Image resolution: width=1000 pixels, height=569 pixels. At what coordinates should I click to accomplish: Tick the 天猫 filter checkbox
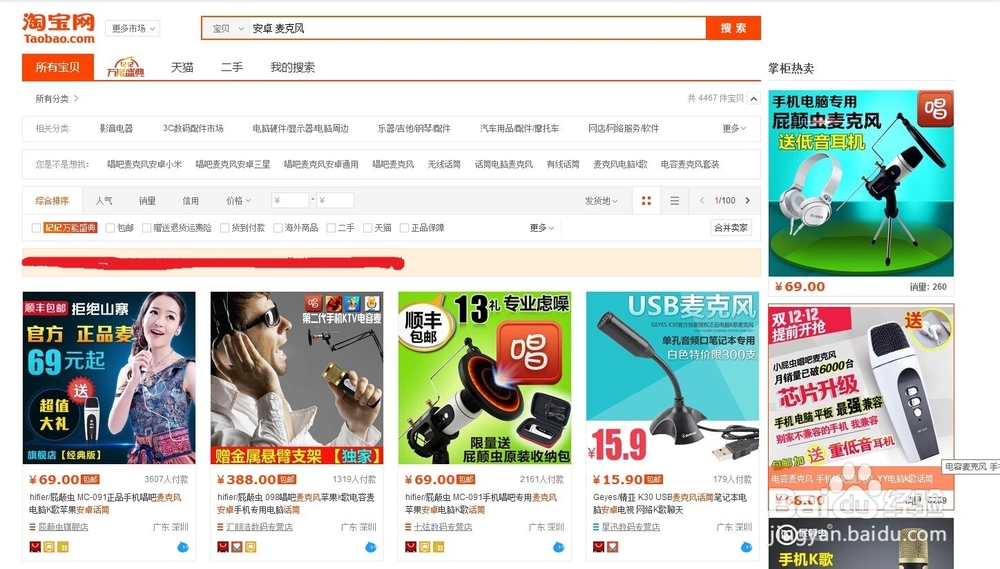[367, 228]
